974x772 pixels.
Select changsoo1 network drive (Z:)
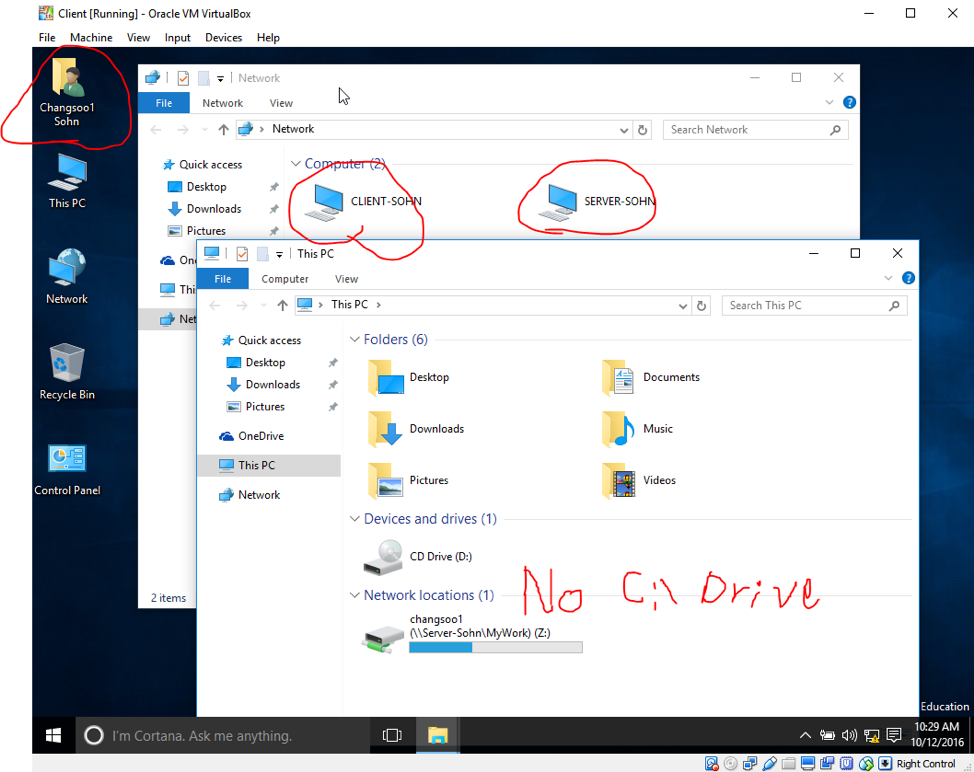[x=472, y=633]
